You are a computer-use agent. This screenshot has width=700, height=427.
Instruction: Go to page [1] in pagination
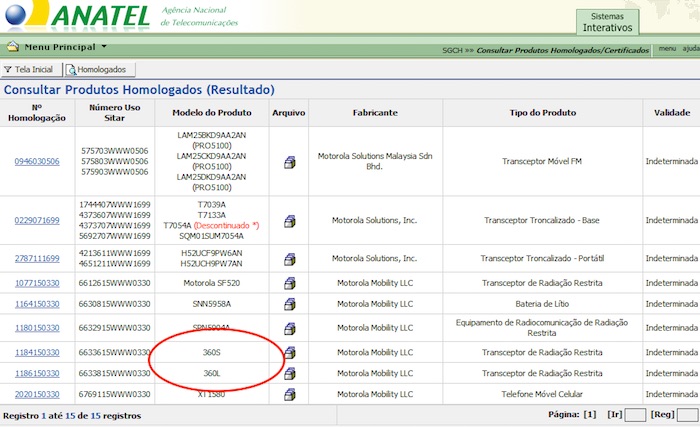click(x=590, y=414)
